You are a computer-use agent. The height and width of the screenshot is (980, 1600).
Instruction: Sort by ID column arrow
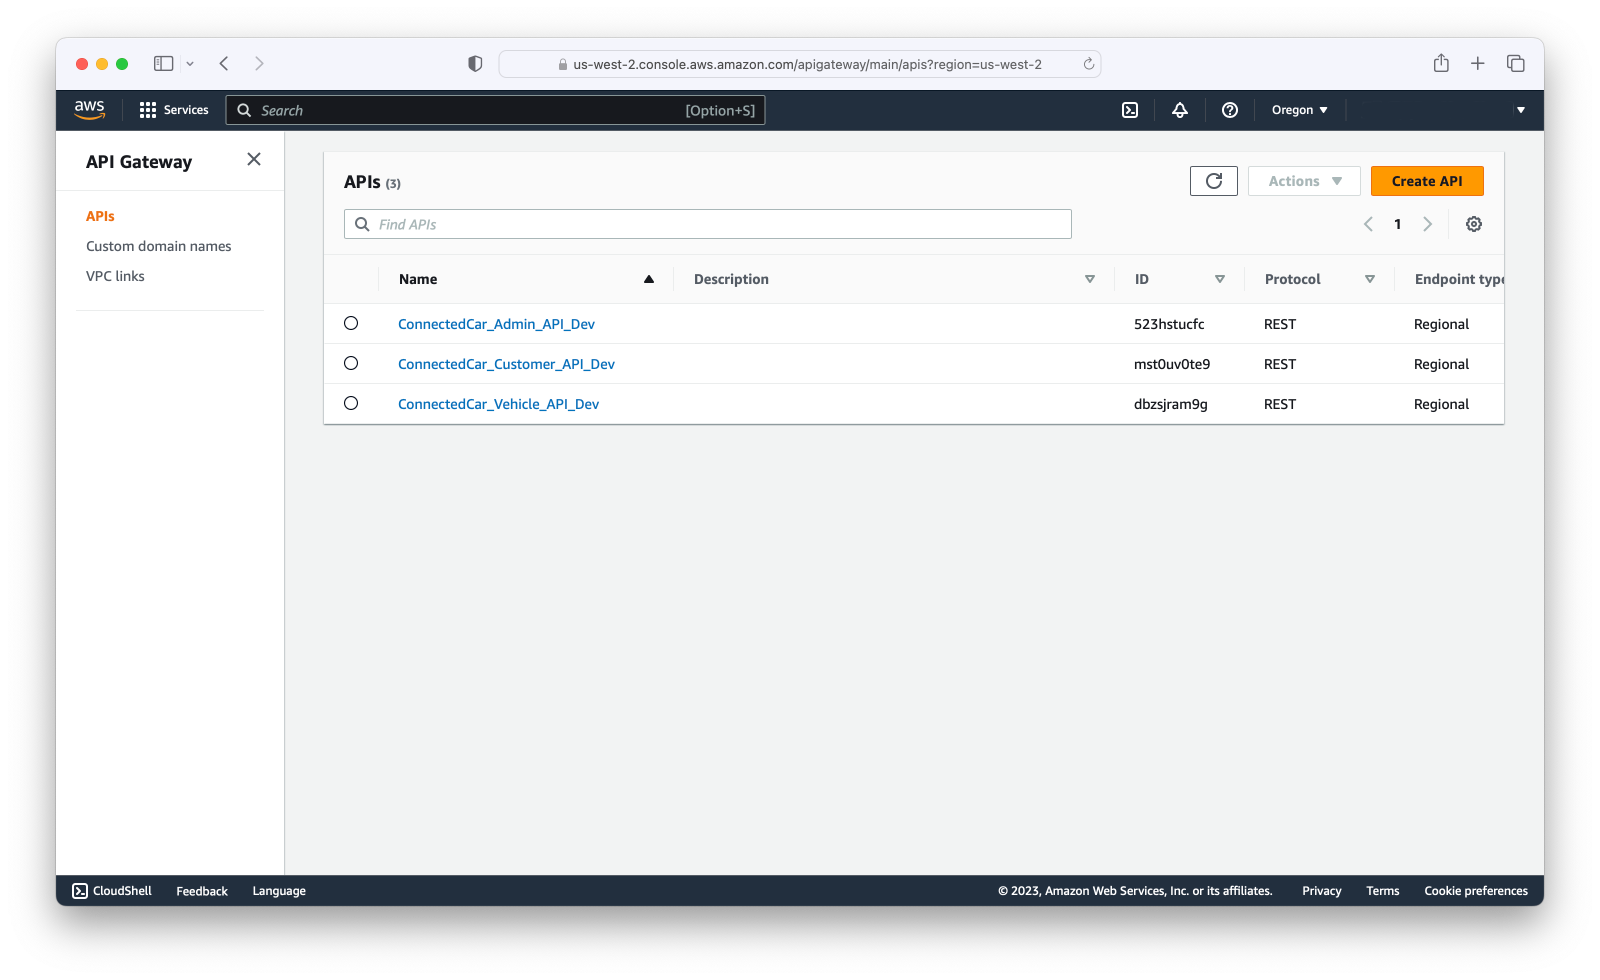click(x=1220, y=279)
